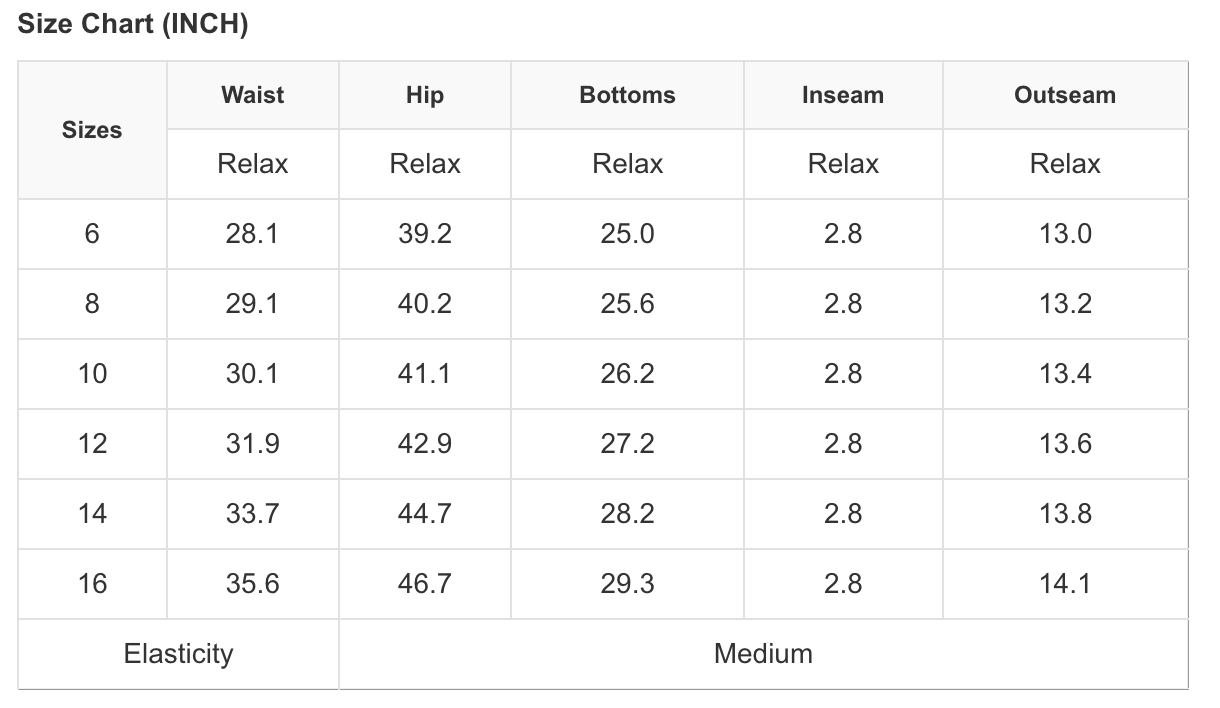This screenshot has width=1220, height=708.
Task: Click size 12 row label
Action: [x=92, y=444]
